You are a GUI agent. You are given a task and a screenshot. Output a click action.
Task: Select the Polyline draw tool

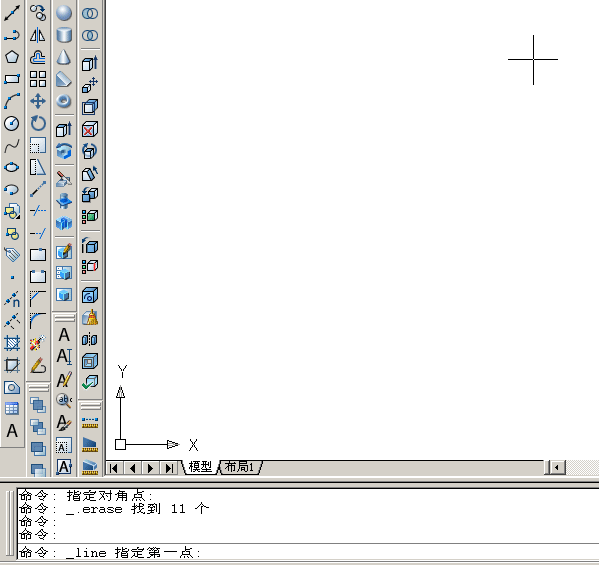12,35
